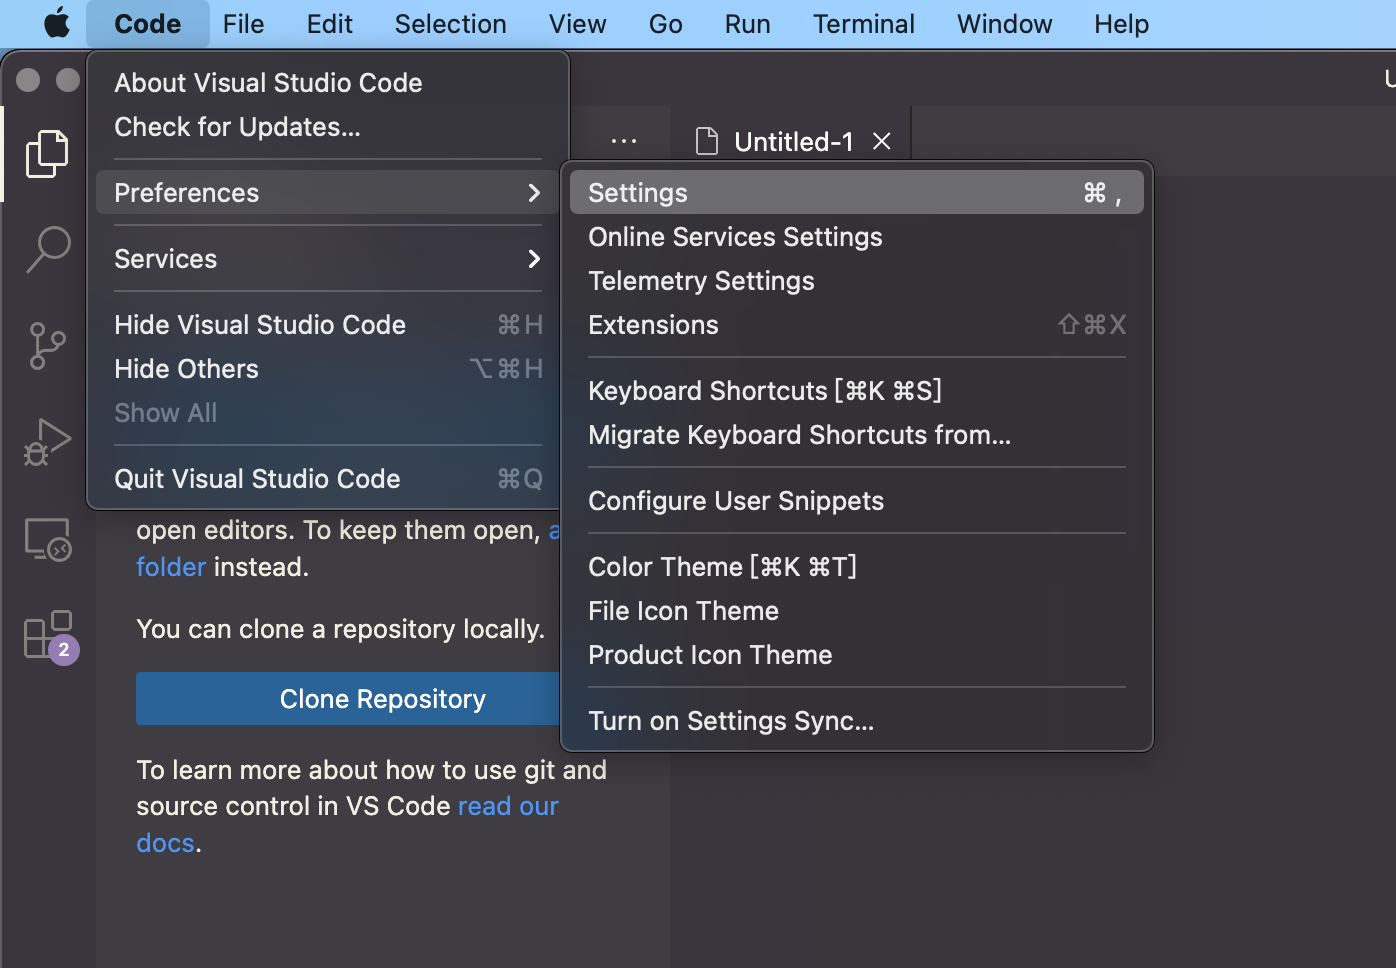This screenshot has width=1396, height=968.
Task: Select Configure User Snippets
Action: pyautogui.click(x=857, y=501)
